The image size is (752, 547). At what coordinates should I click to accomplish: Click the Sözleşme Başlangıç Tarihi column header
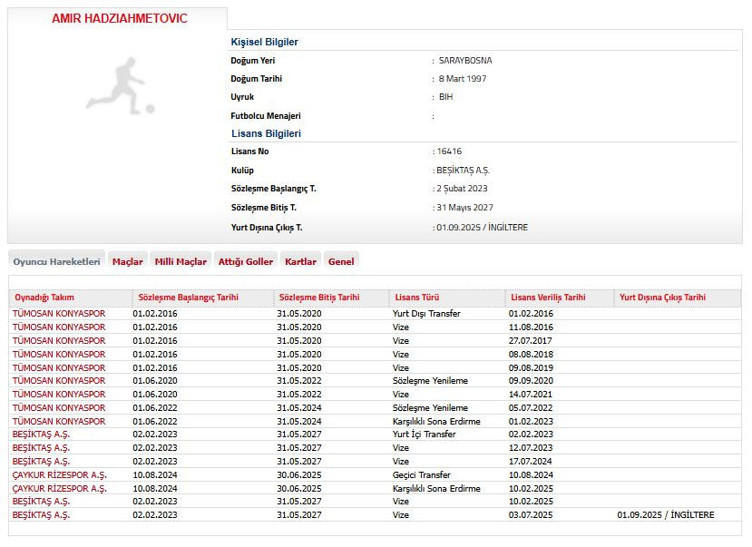[188, 297]
